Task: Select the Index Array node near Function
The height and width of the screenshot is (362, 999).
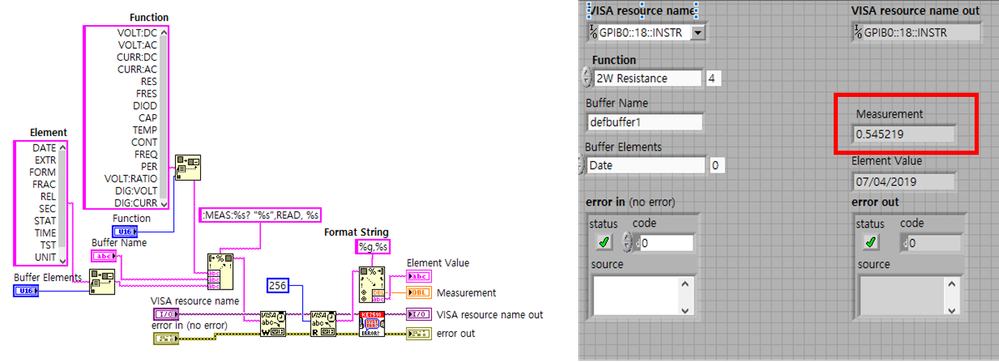Action: 187,167
